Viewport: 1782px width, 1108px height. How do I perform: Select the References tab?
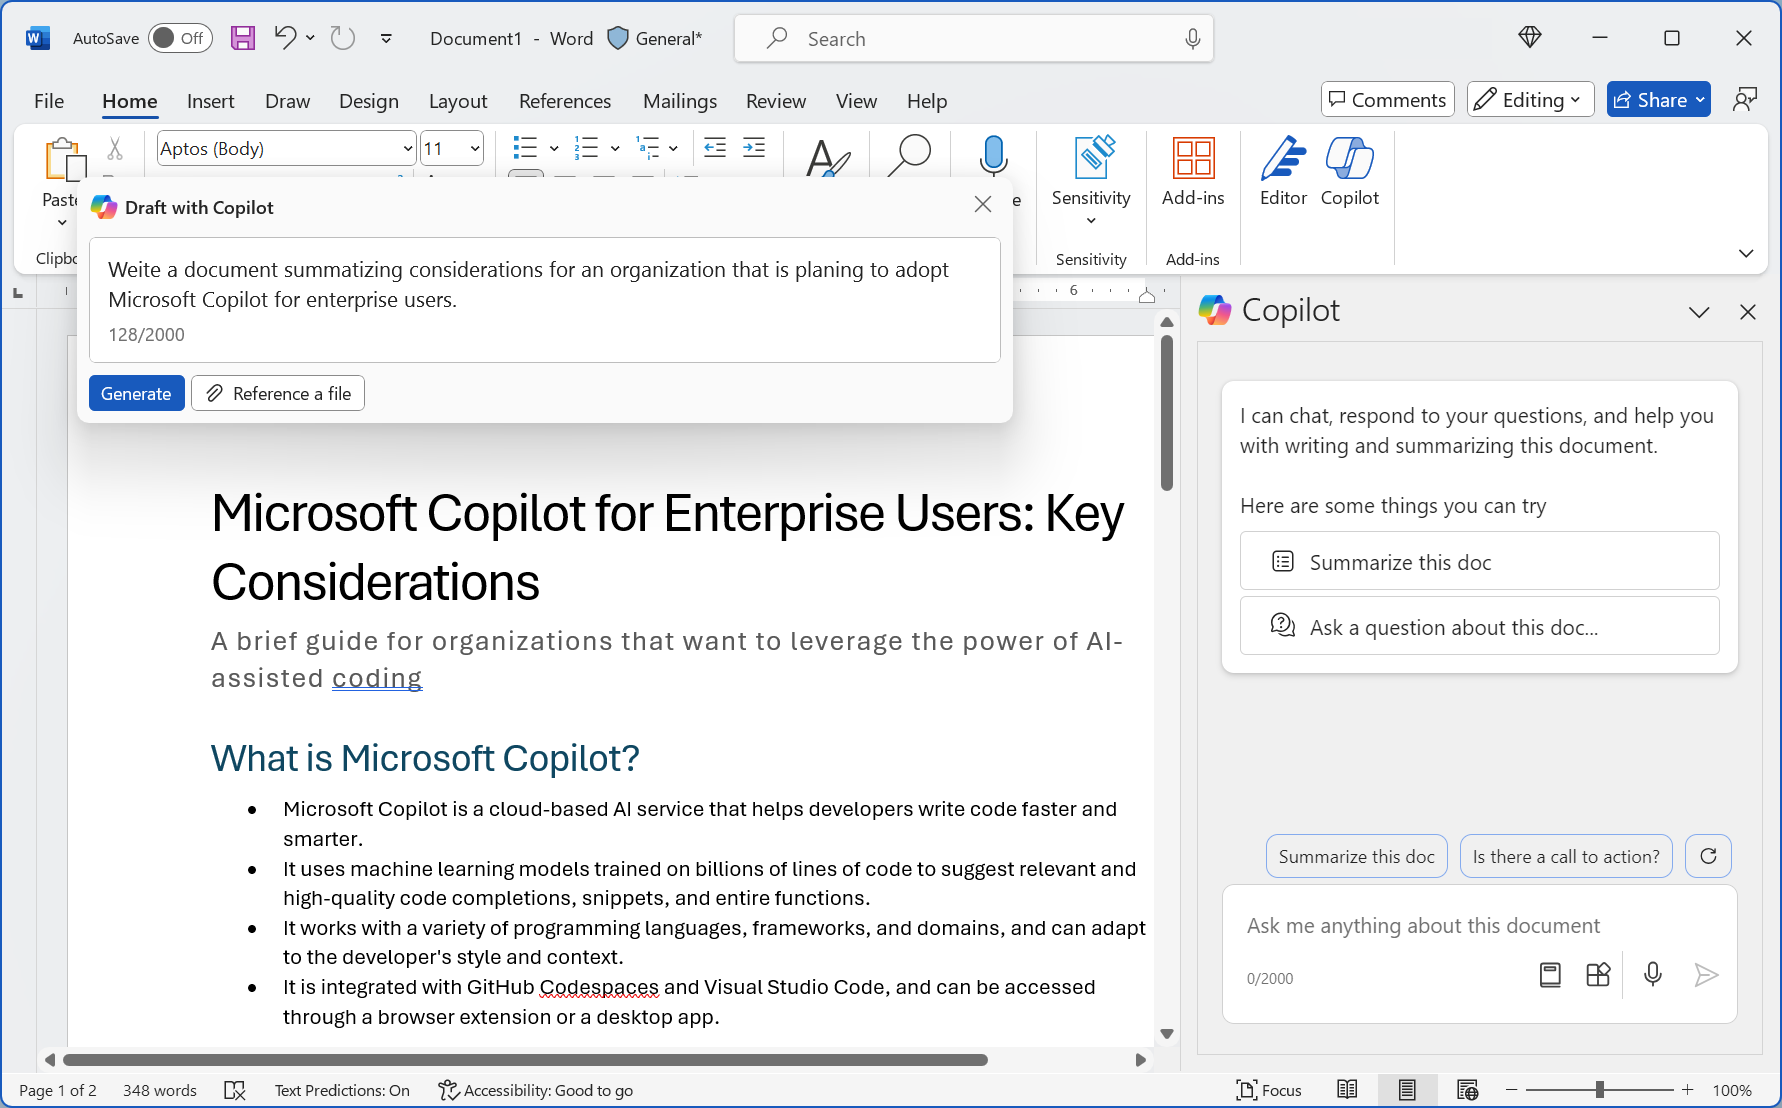tap(564, 101)
